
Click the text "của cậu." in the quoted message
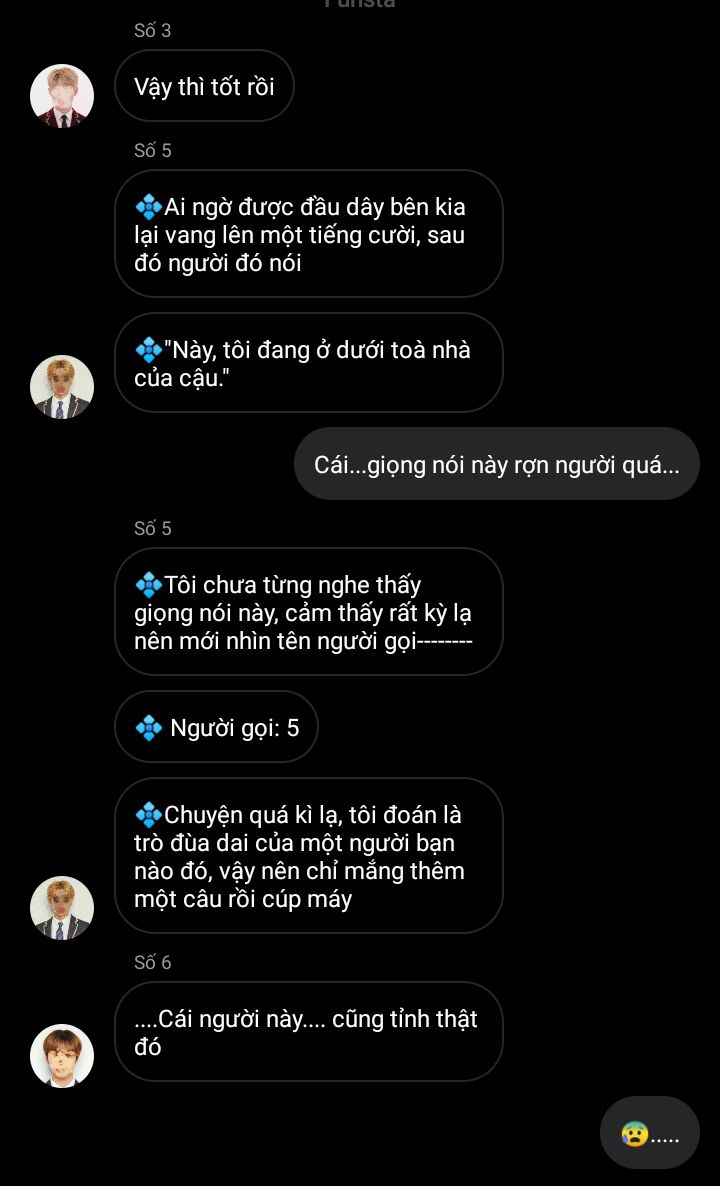click(x=176, y=378)
